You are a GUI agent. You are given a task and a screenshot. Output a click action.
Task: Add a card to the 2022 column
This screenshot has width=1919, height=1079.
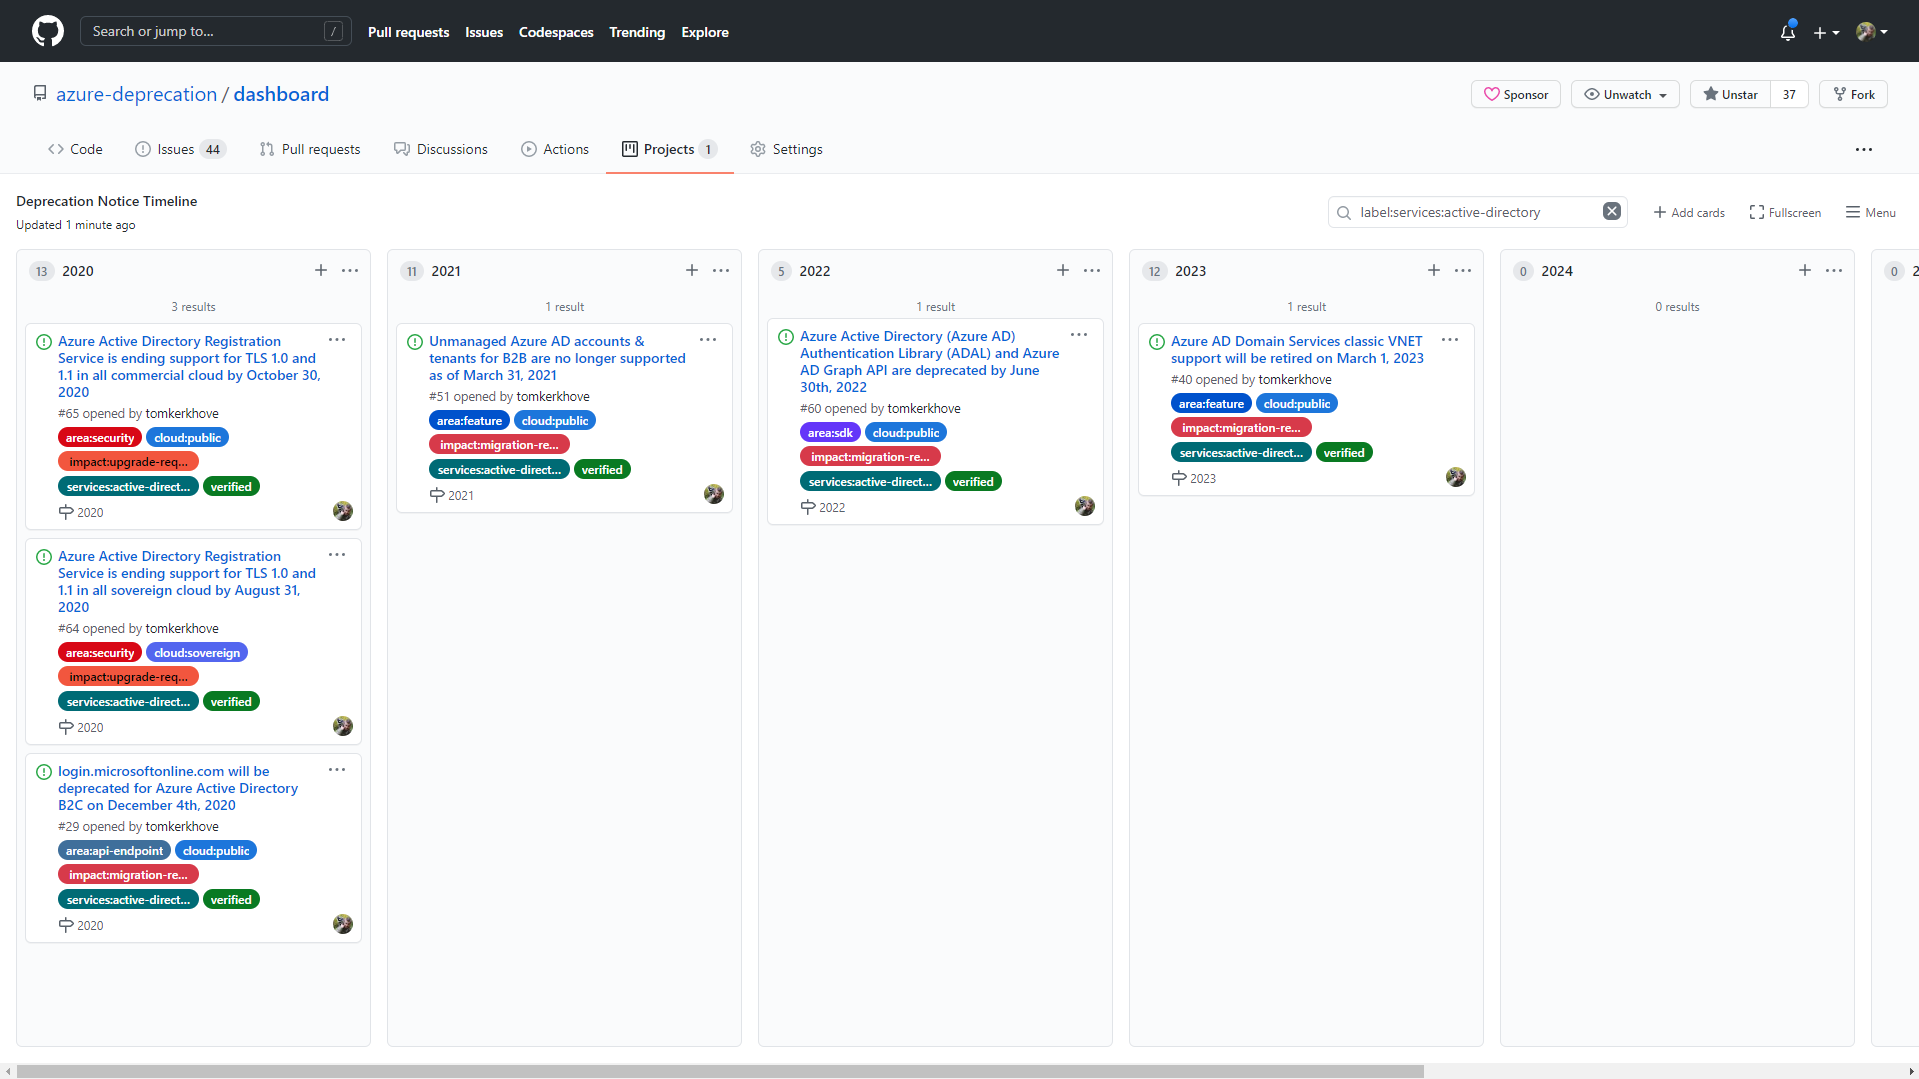click(x=1063, y=270)
